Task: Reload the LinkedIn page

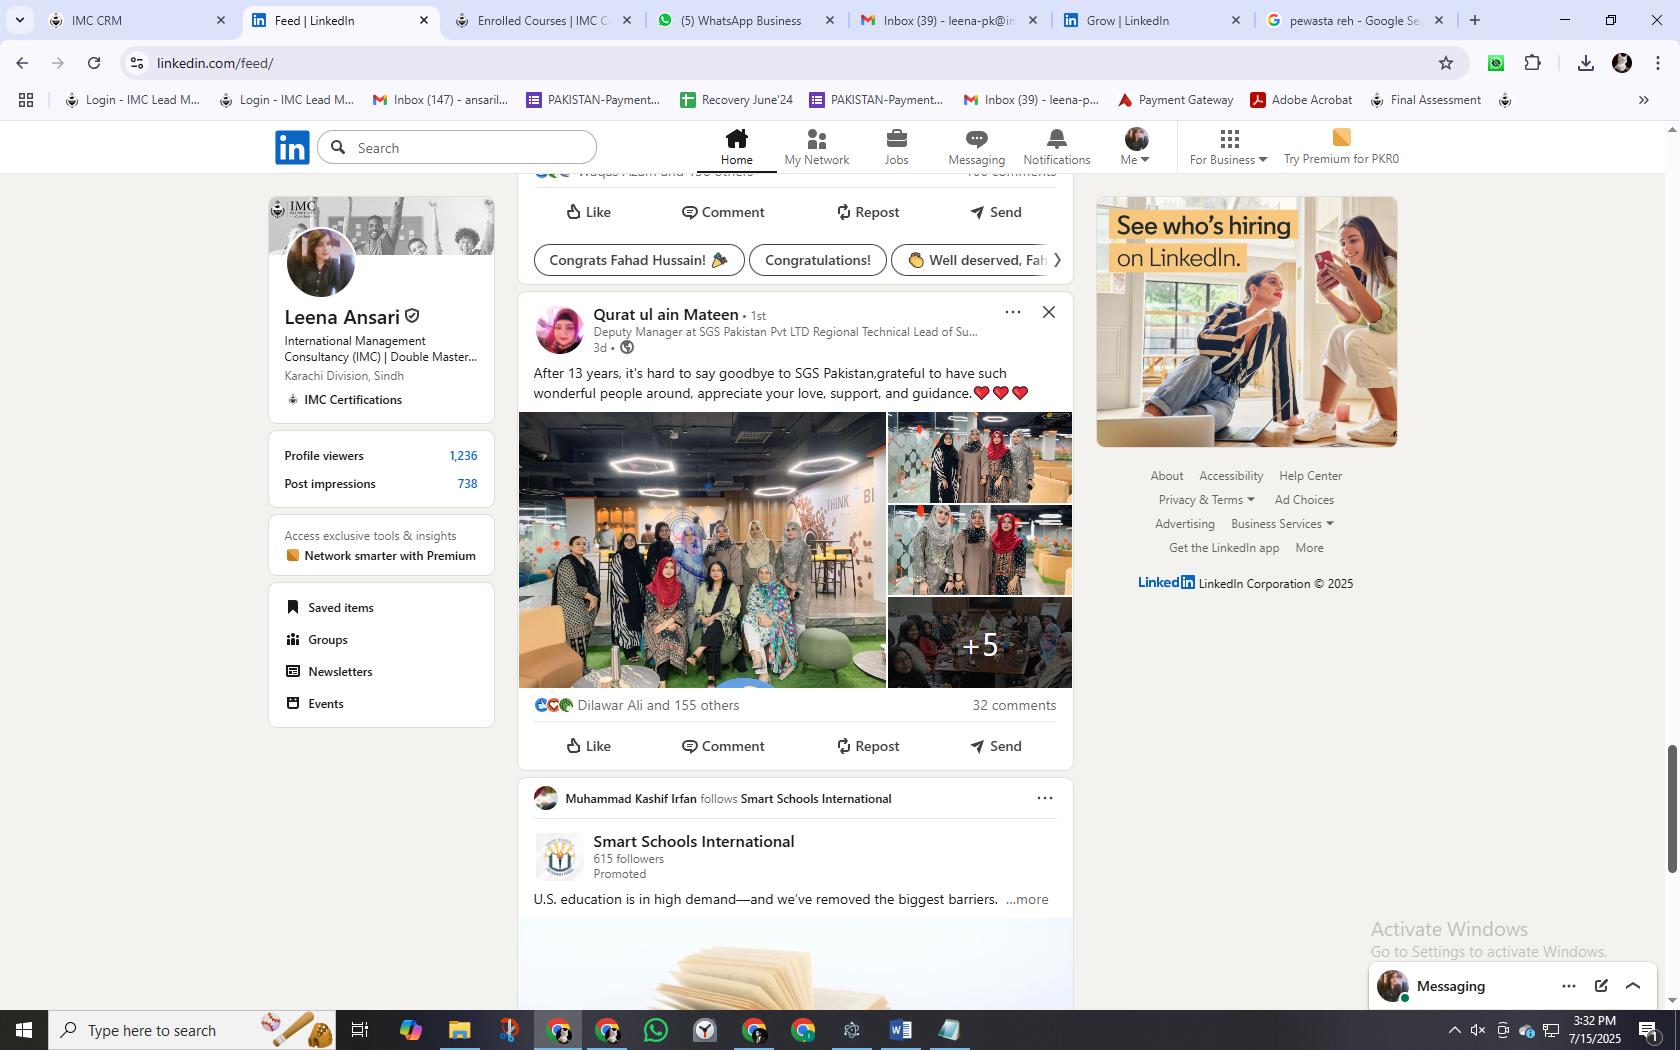Action: click(94, 63)
